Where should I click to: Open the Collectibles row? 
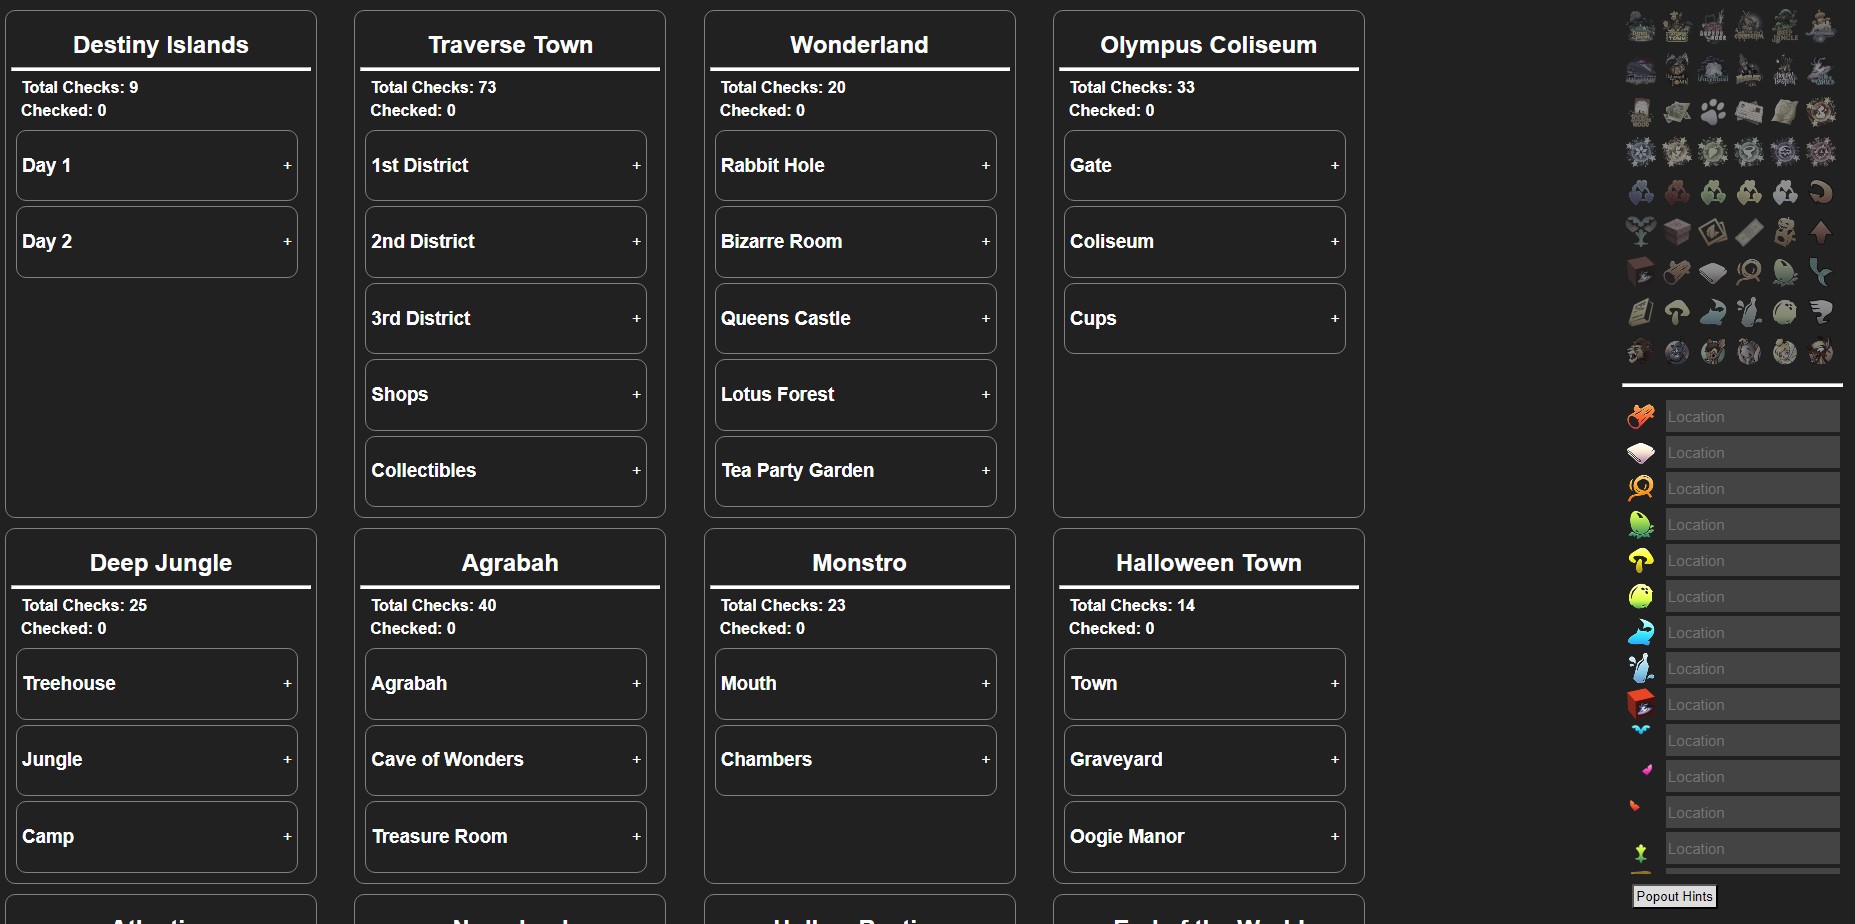click(x=506, y=471)
